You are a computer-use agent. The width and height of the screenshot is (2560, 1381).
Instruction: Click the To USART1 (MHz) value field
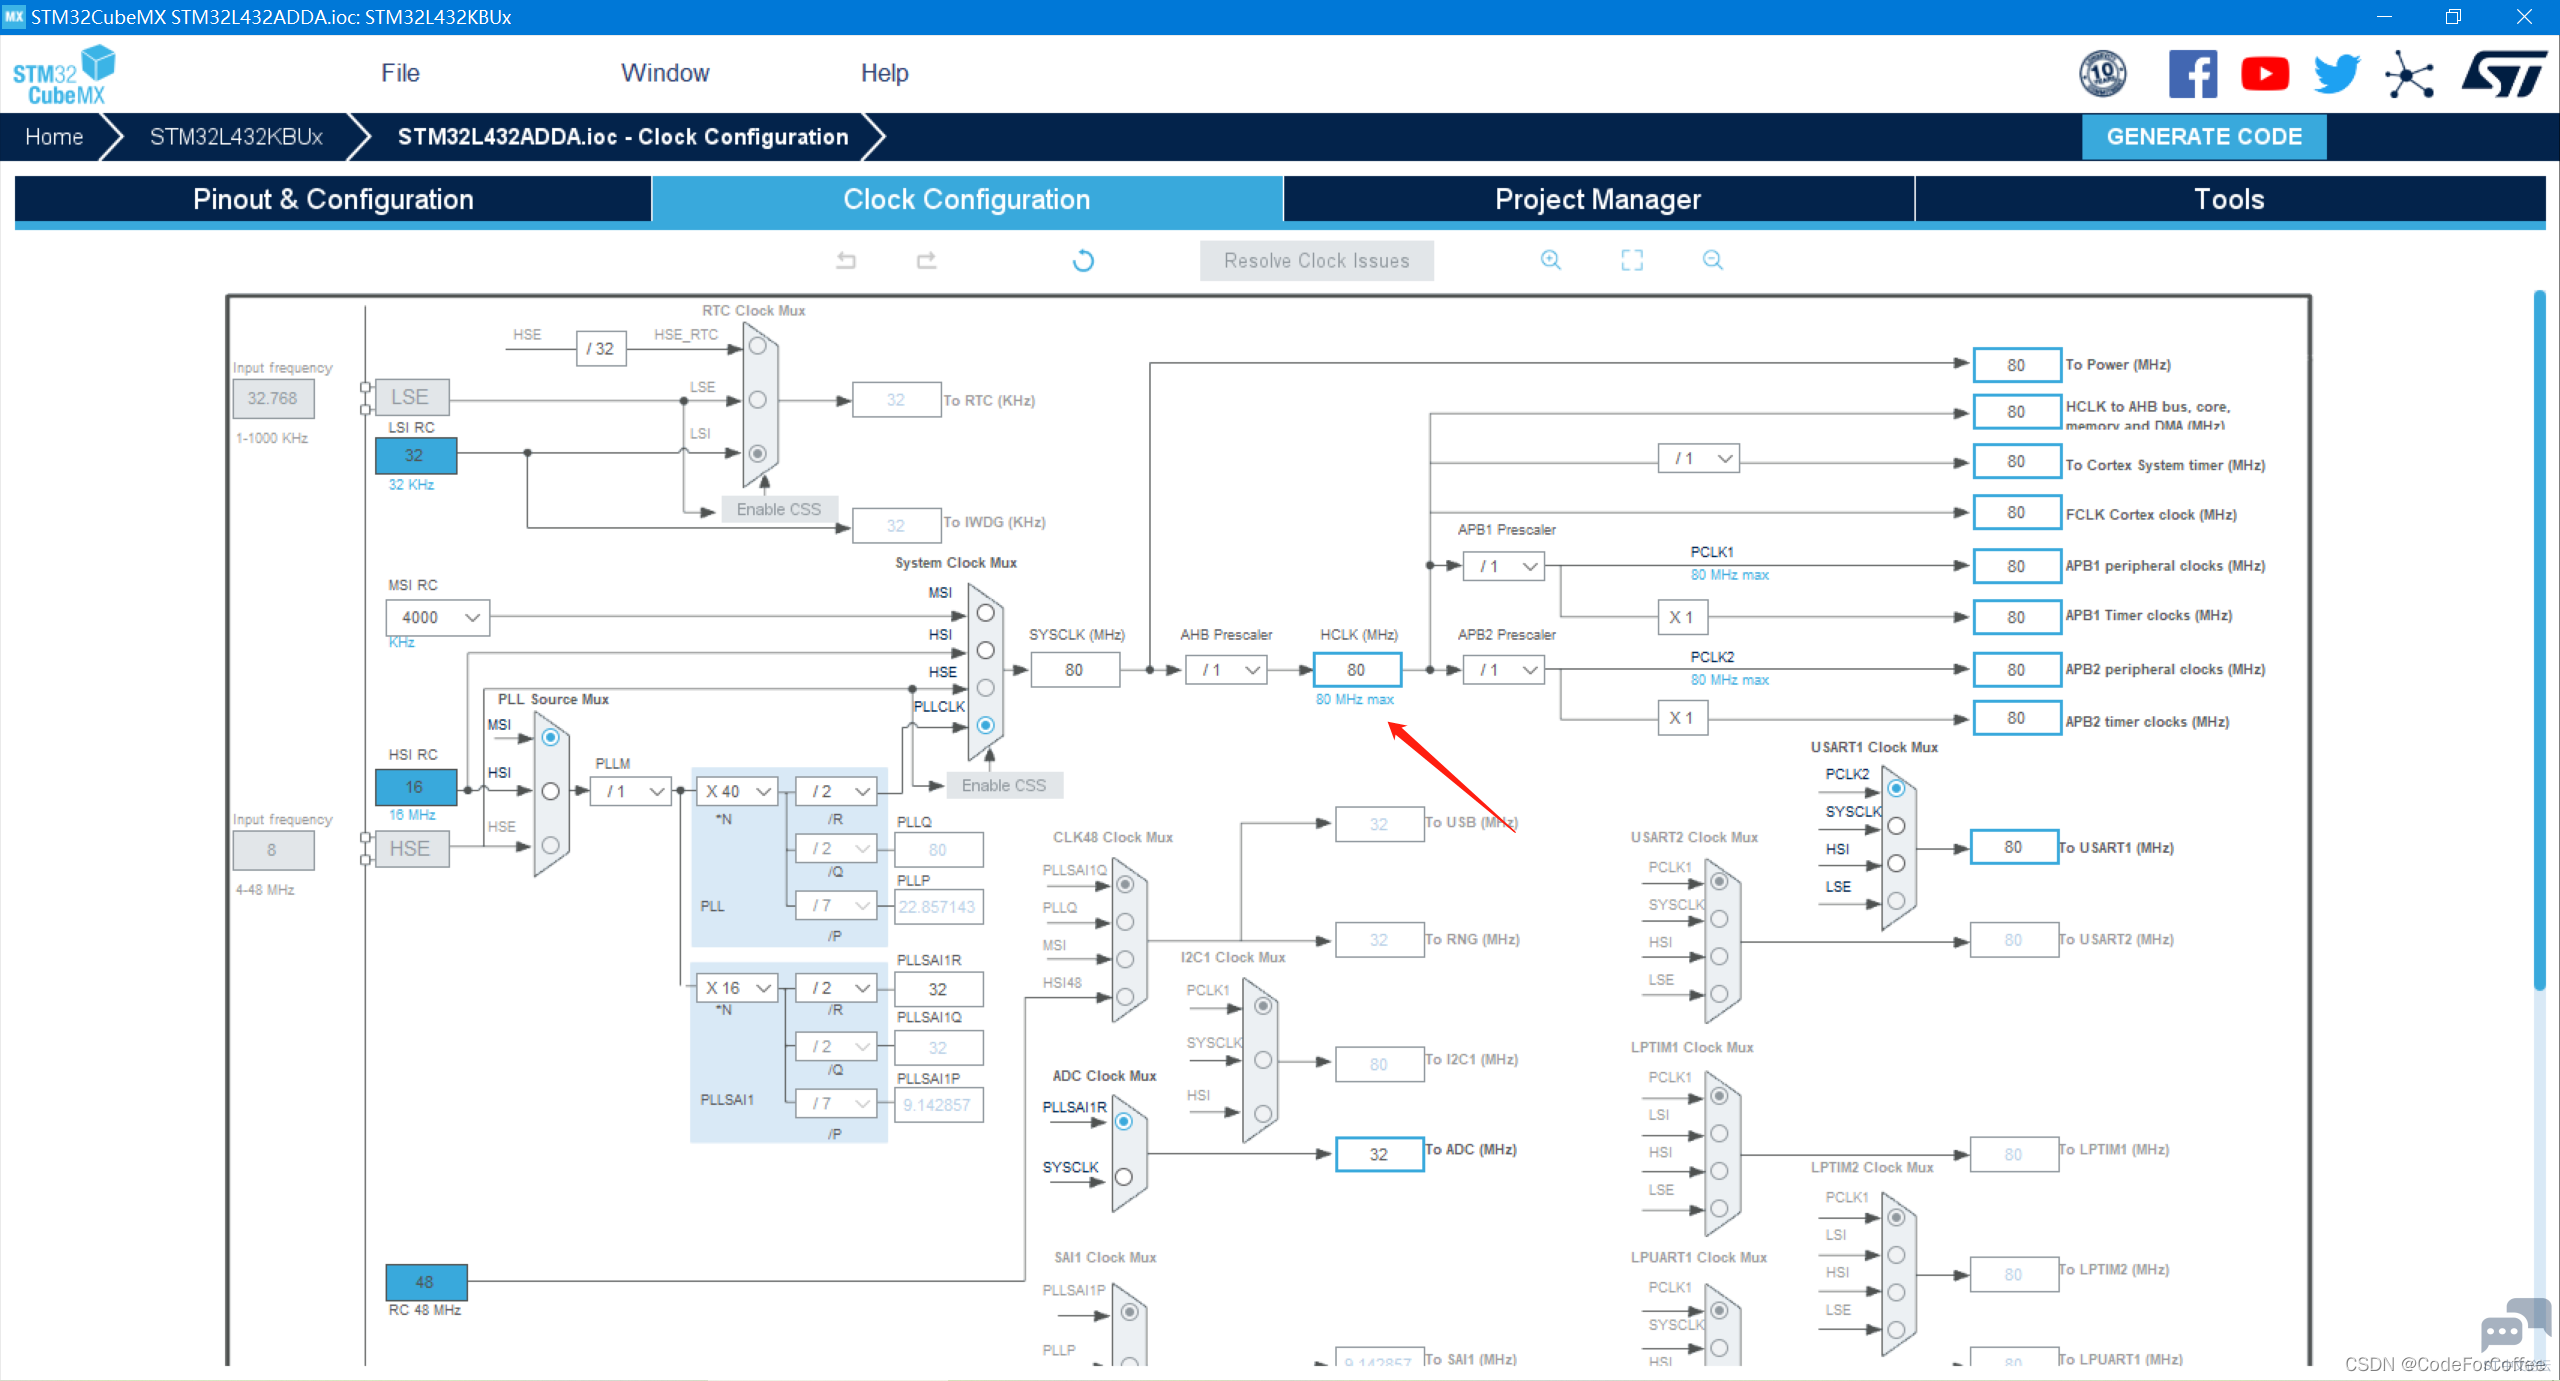coord(2014,847)
